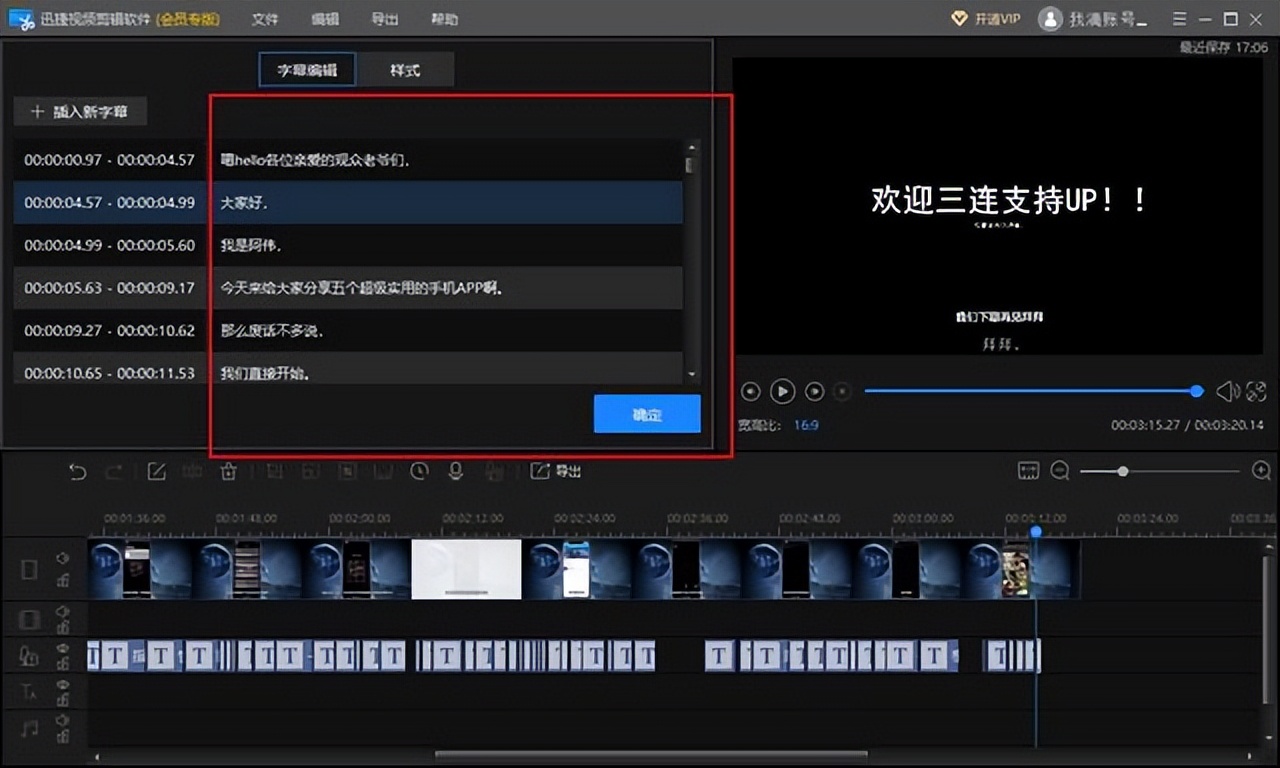Mute the main video track
The image size is (1280, 768).
[62, 560]
